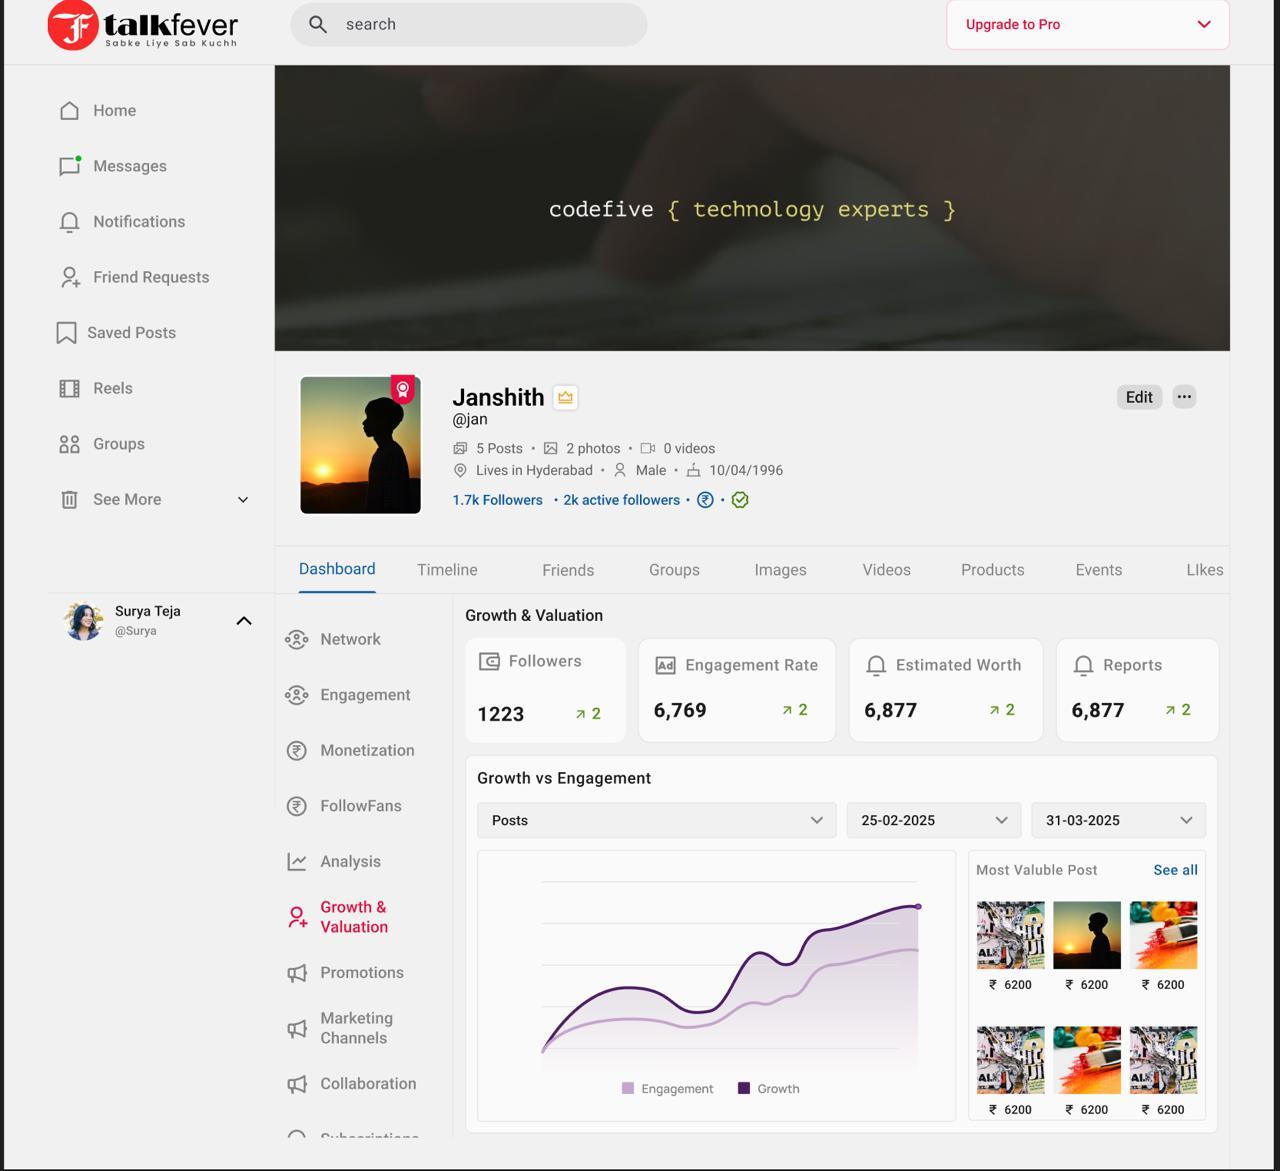
Task: Collapse the Surya Teja account panel
Action: pyautogui.click(x=243, y=621)
